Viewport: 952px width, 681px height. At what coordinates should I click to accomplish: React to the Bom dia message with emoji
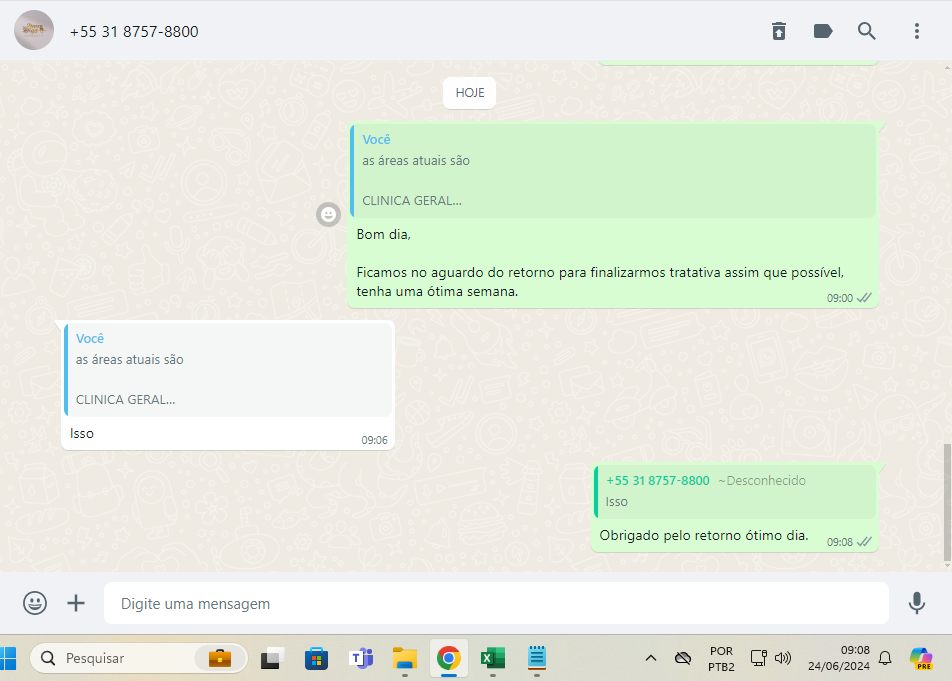tap(328, 214)
